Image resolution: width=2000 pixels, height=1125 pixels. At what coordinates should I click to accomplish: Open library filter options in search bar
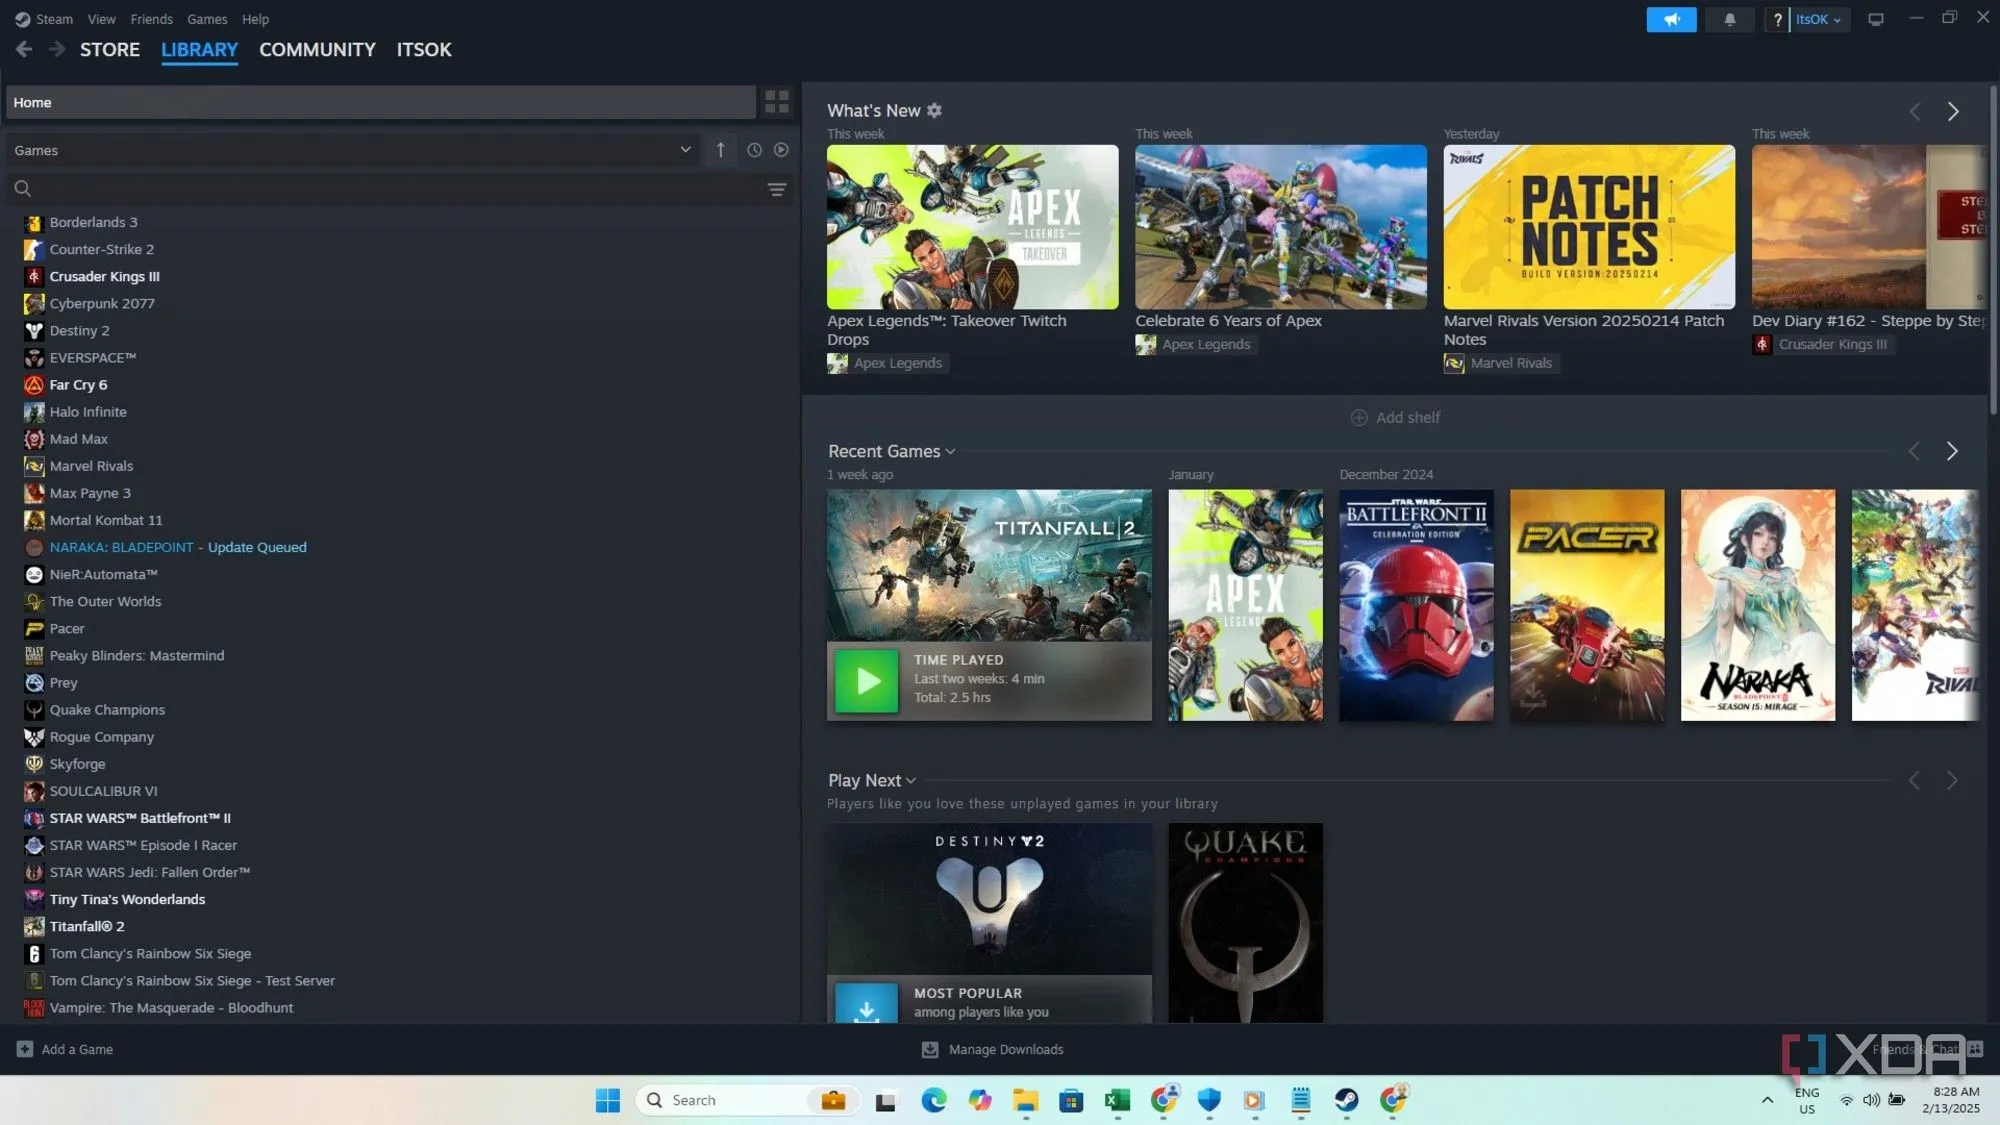click(777, 188)
